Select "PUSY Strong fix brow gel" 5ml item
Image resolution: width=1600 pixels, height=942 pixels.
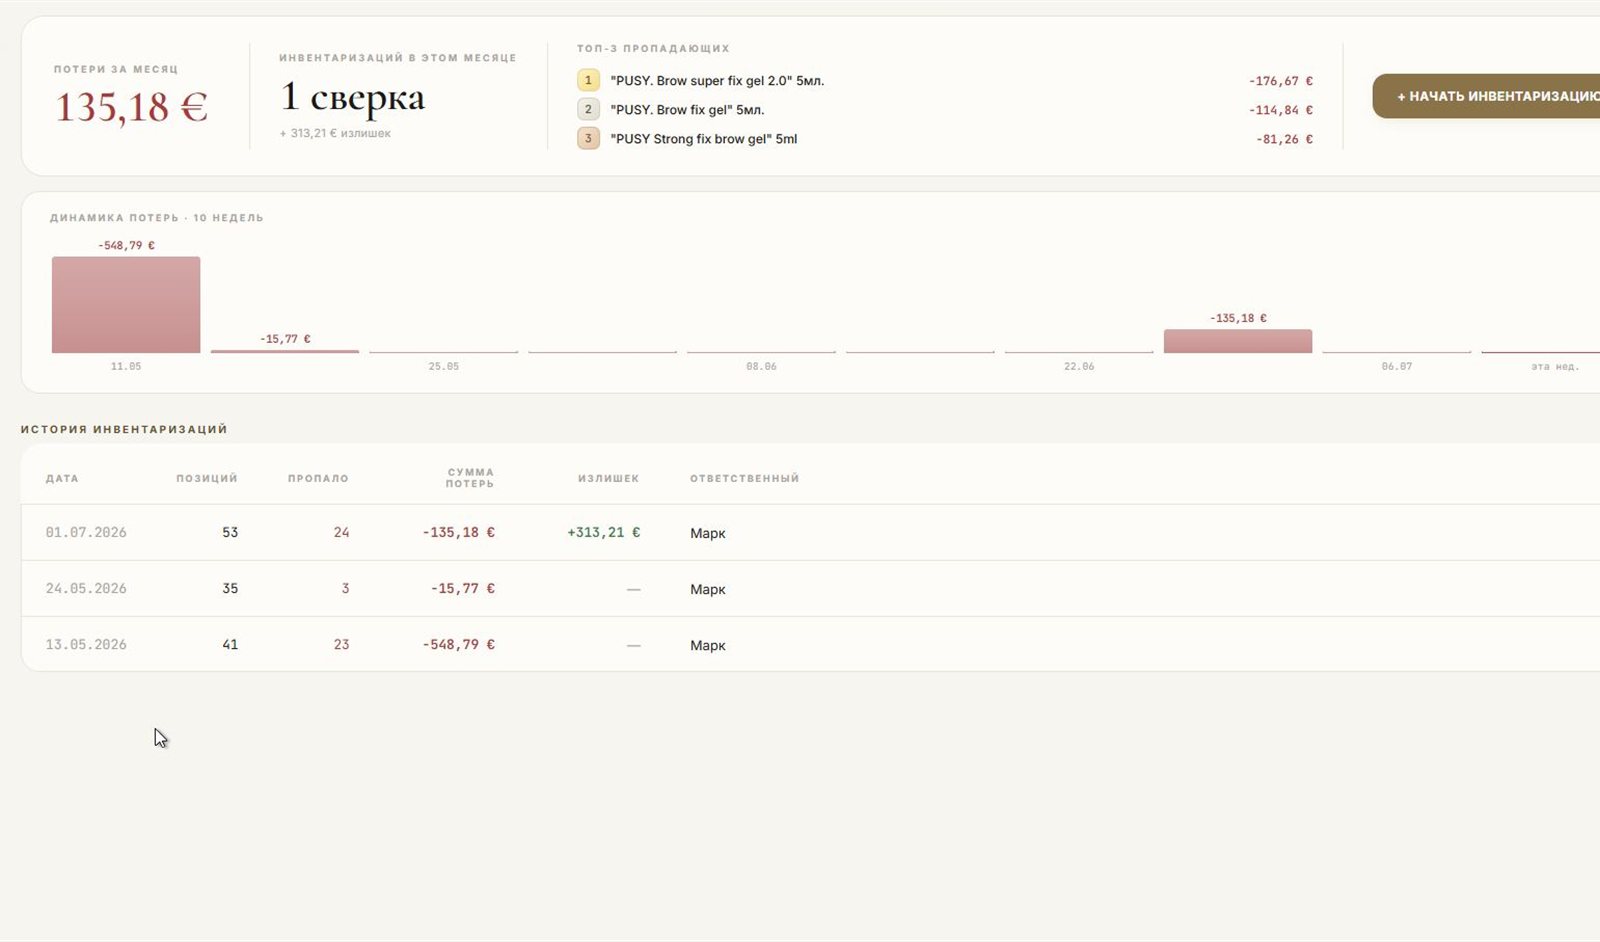pyautogui.click(x=704, y=139)
